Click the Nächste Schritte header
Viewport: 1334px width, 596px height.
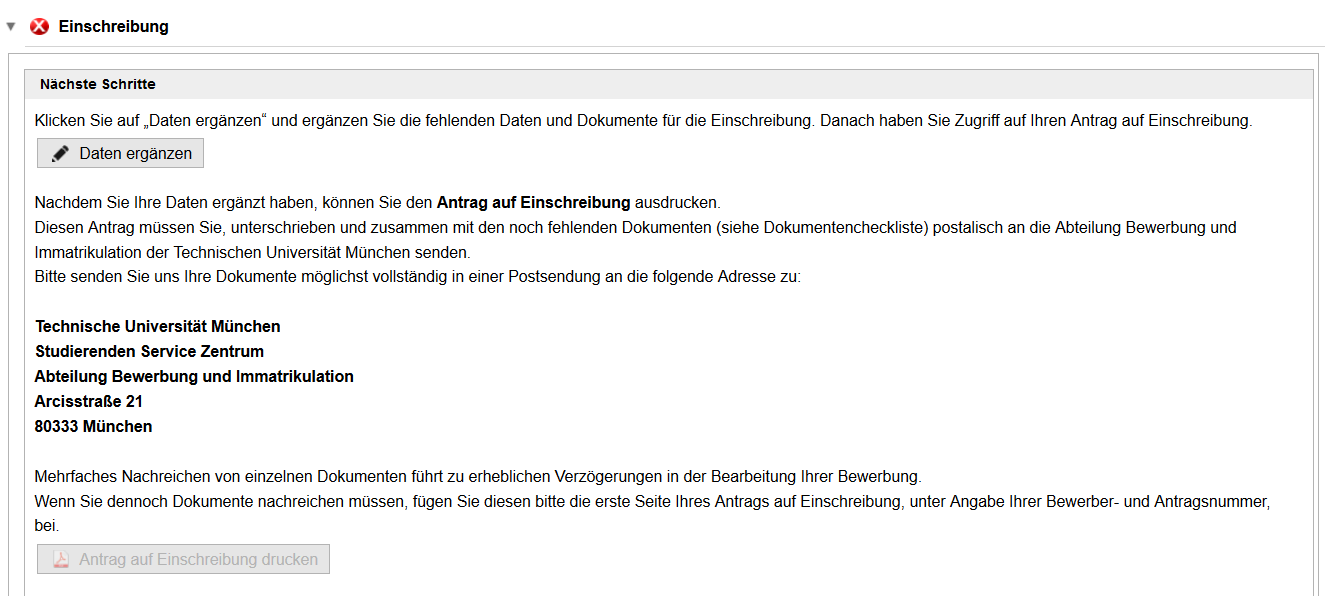(667, 84)
